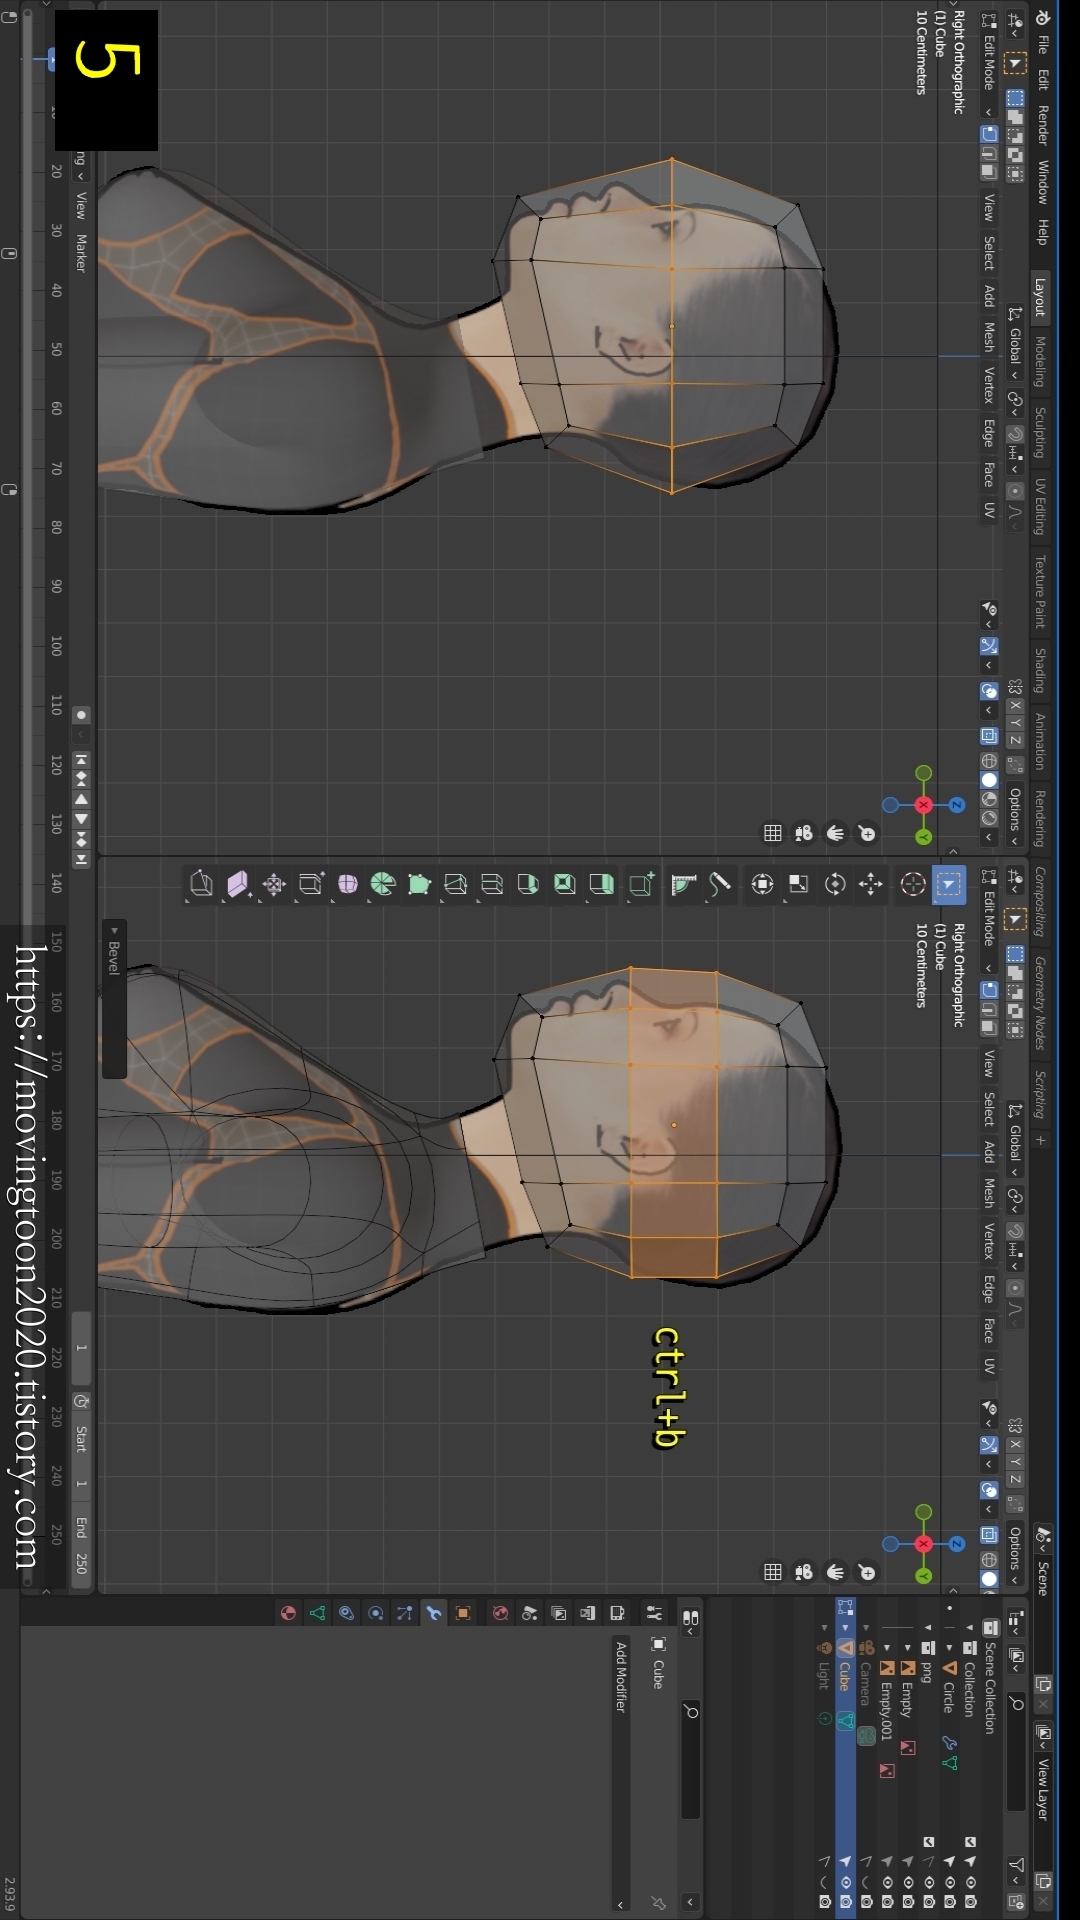Open shading options dropdown in toolbar-less viewport

[989, 837]
